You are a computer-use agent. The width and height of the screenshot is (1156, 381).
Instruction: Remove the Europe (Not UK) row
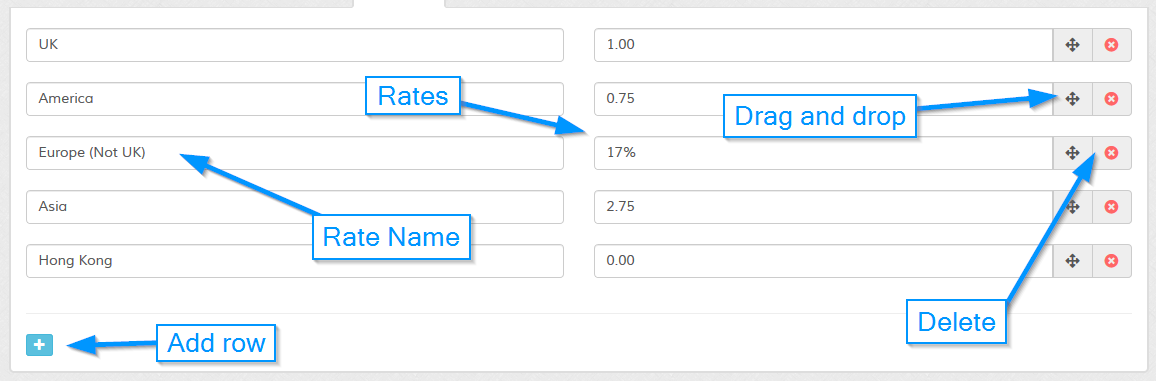tap(1112, 153)
